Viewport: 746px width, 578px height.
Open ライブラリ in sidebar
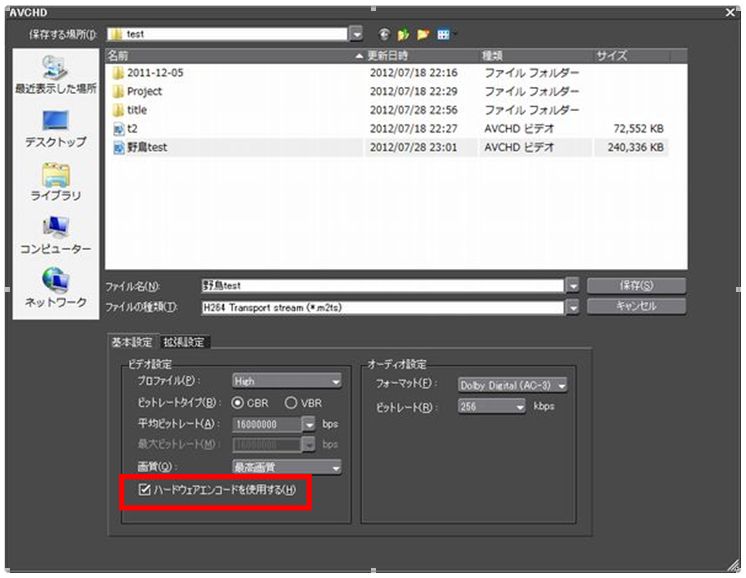tap(56, 182)
